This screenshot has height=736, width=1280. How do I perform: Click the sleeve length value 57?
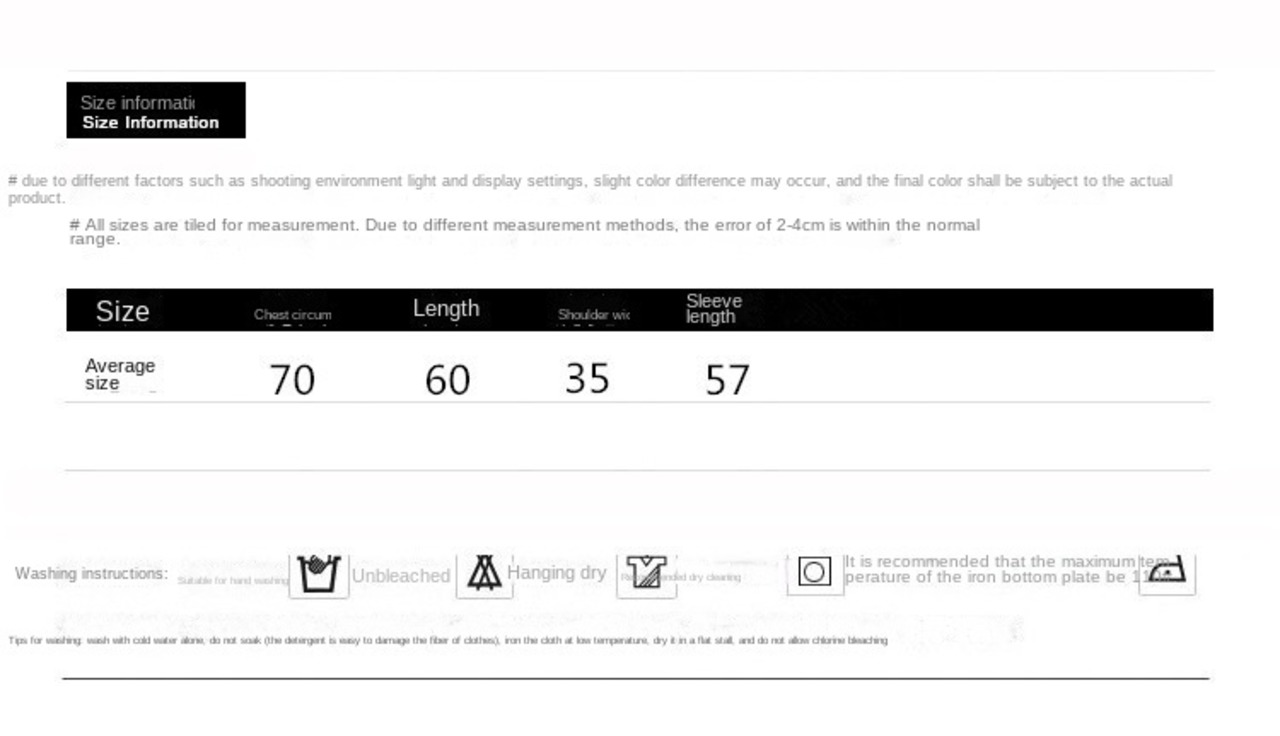click(x=727, y=380)
